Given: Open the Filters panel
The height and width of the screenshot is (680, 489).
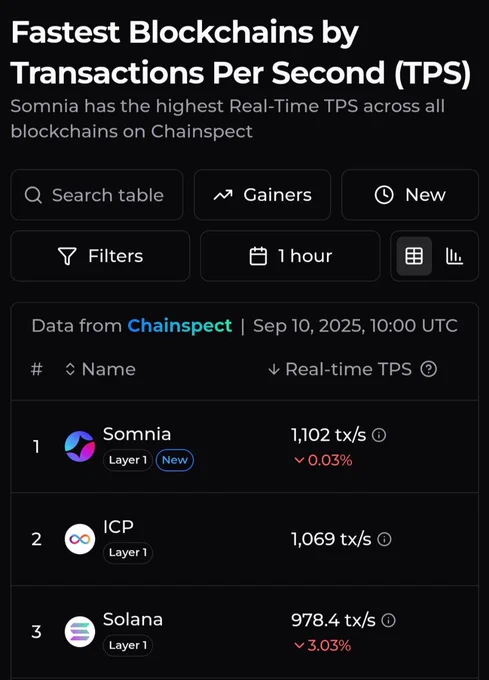Looking at the screenshot, I should coord(100,256).
